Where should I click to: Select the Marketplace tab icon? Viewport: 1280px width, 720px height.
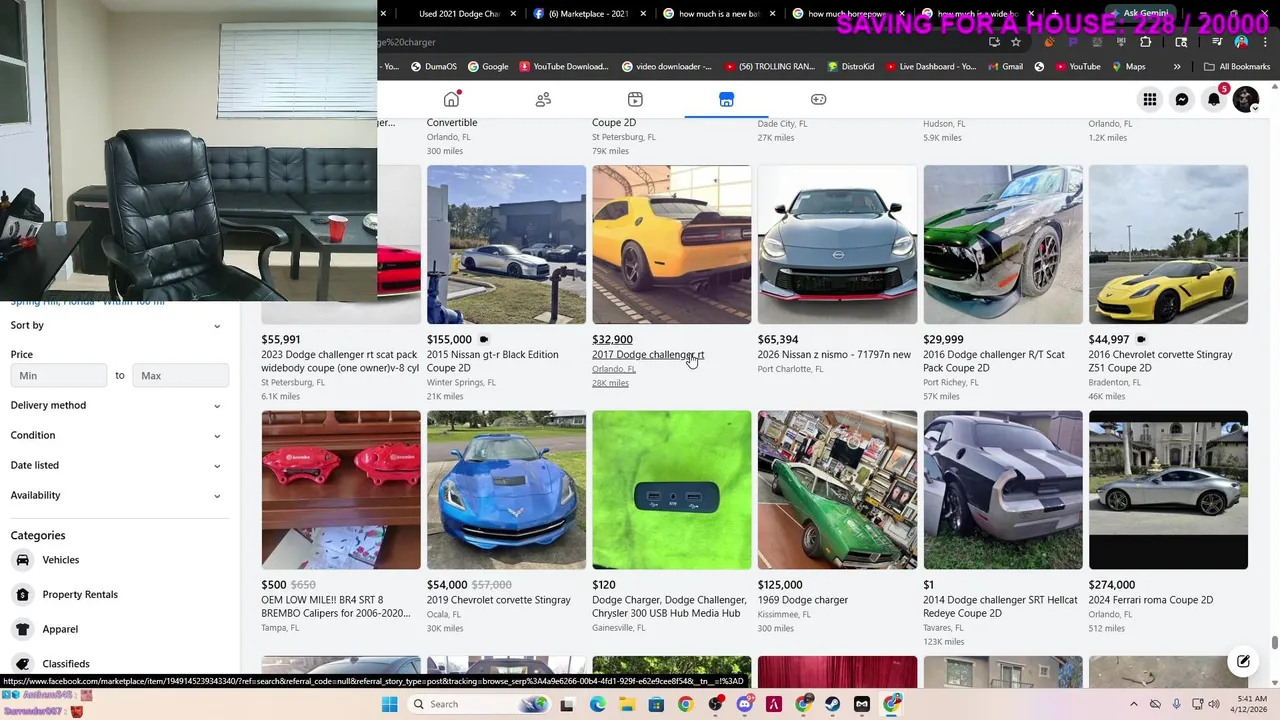727,99
